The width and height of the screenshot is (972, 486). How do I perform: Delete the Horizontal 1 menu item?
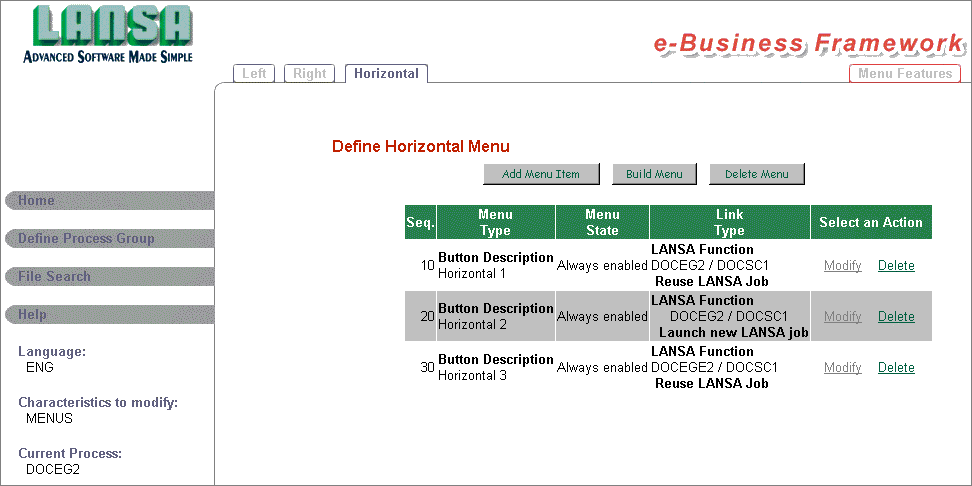[896, 266]
